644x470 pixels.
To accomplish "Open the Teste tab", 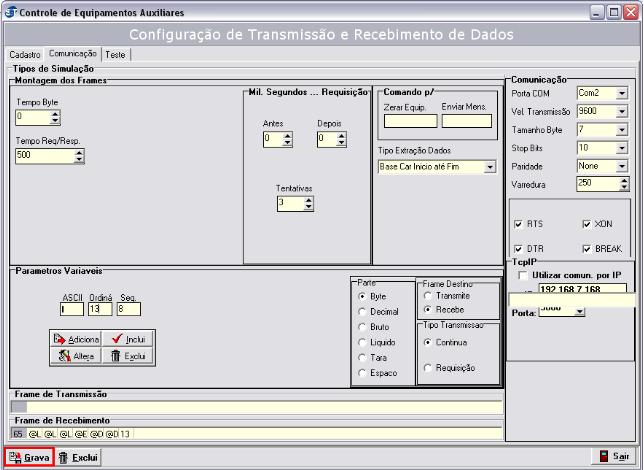I will point(115,54).
